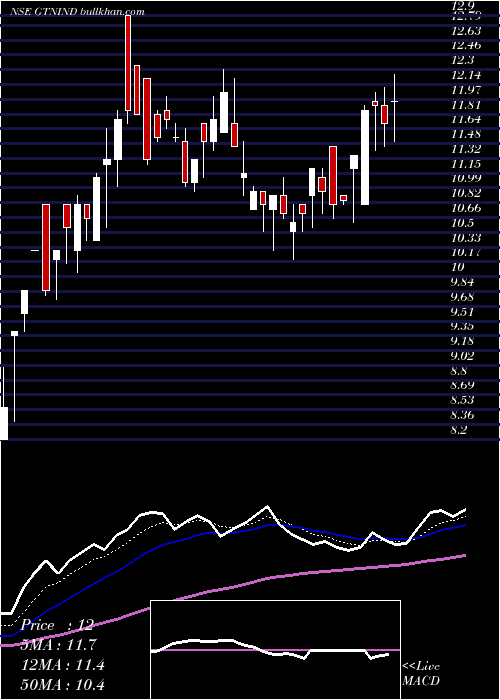Click the 10.99 price axis label
500x700 pixels.
tap(466, 178)
